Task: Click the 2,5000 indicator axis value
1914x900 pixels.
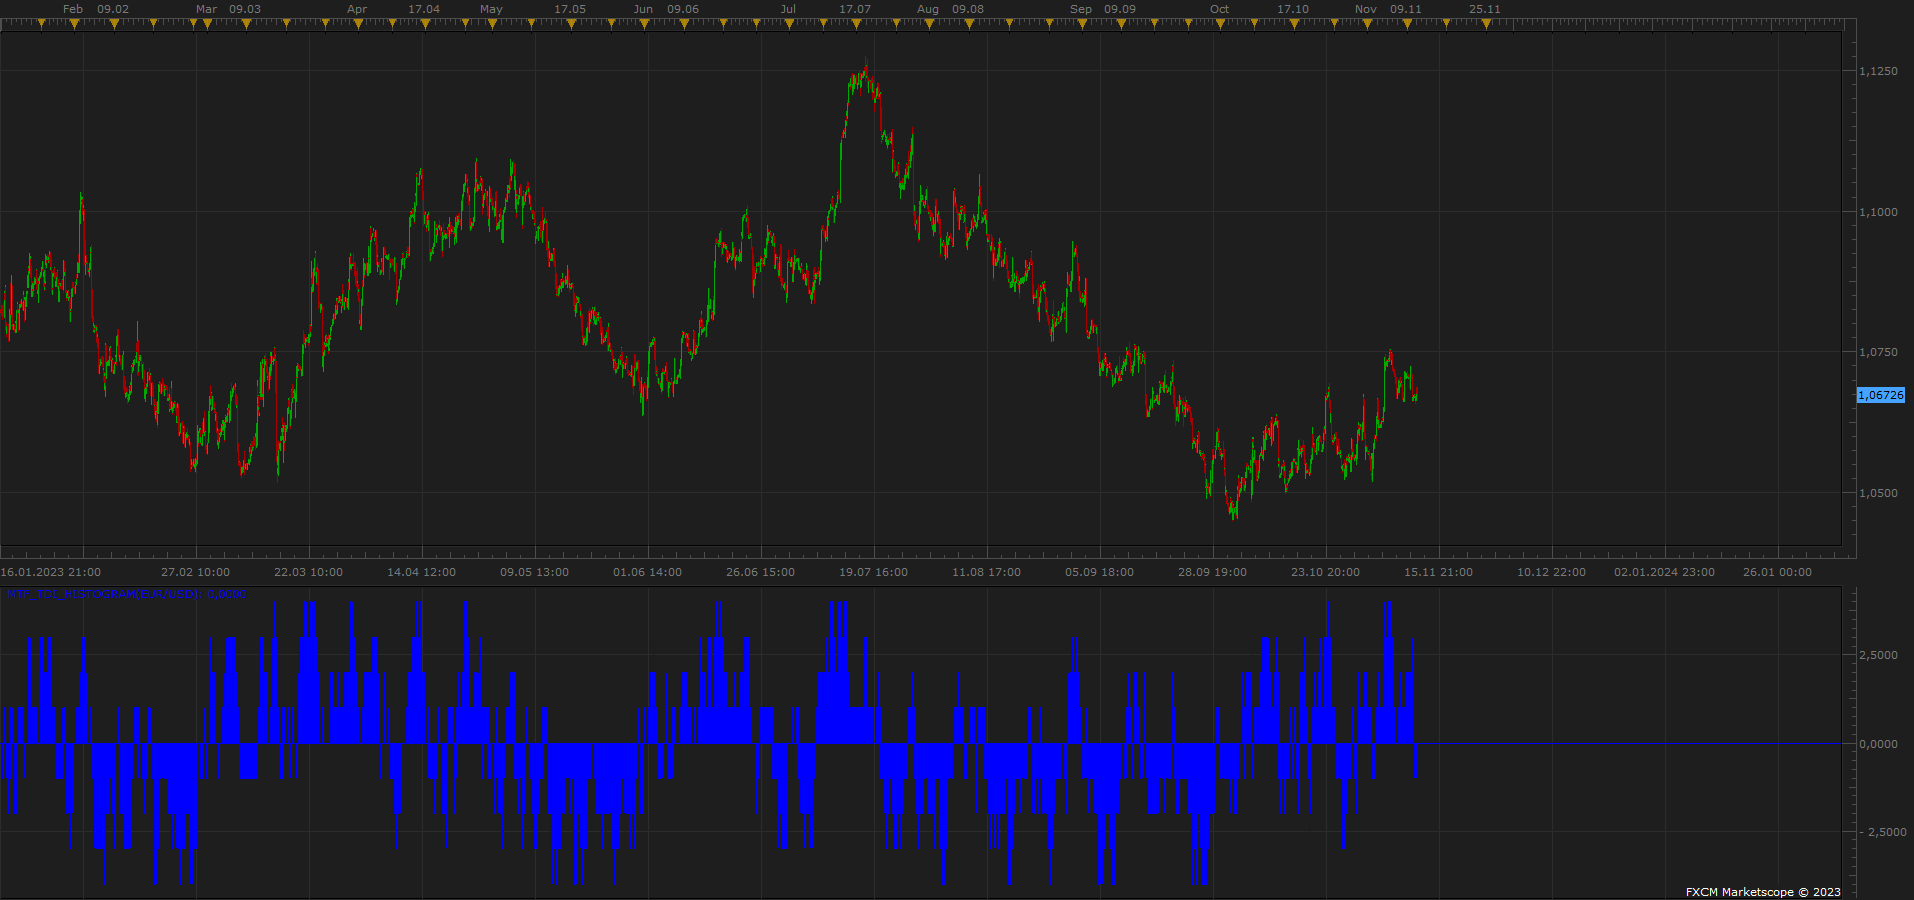Action: [x=1878, y=655]
